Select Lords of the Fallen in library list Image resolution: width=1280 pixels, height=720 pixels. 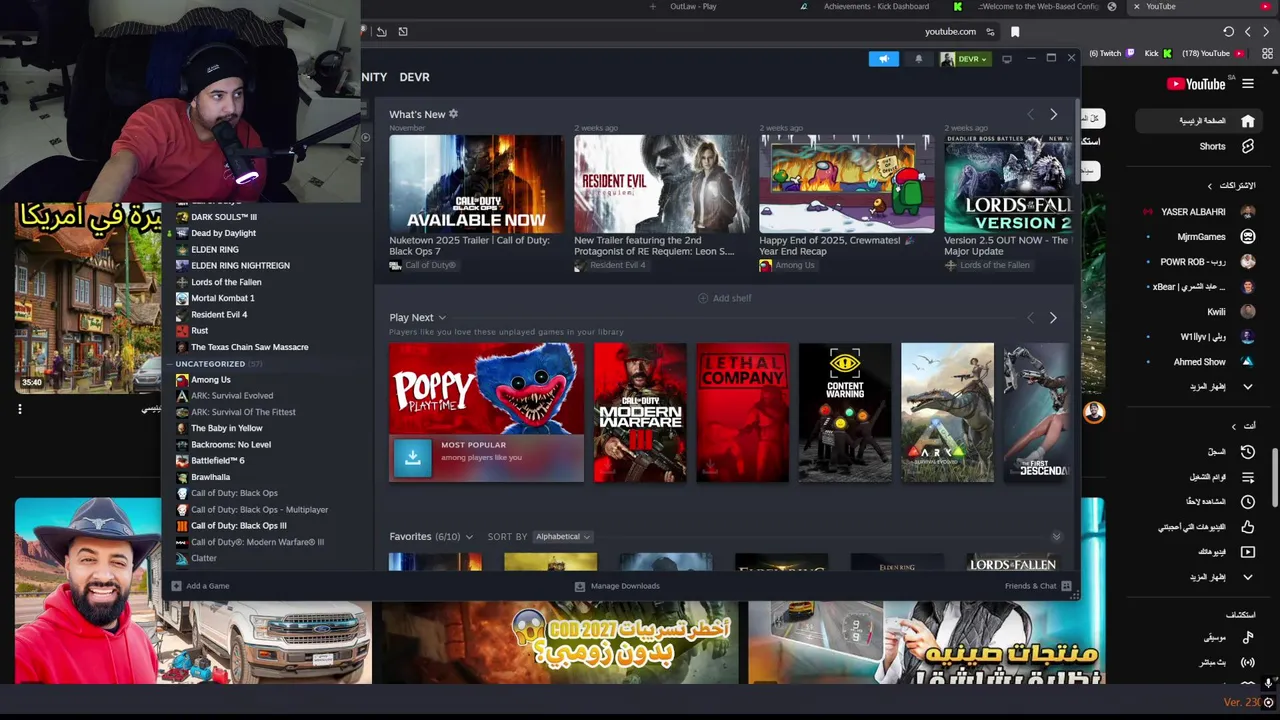226,282
